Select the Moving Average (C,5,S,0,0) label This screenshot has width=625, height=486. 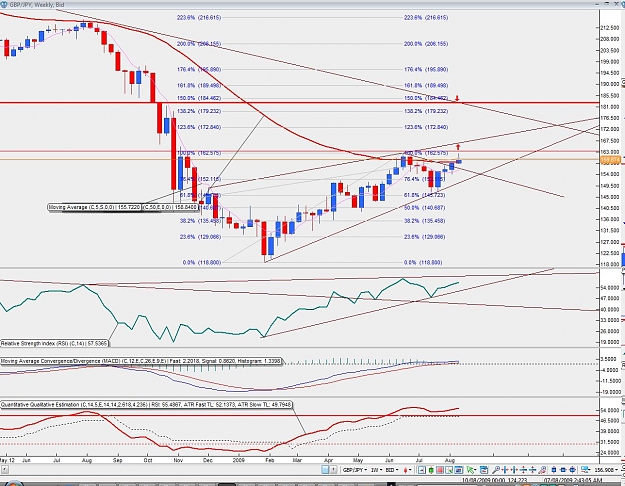(94, 207)
